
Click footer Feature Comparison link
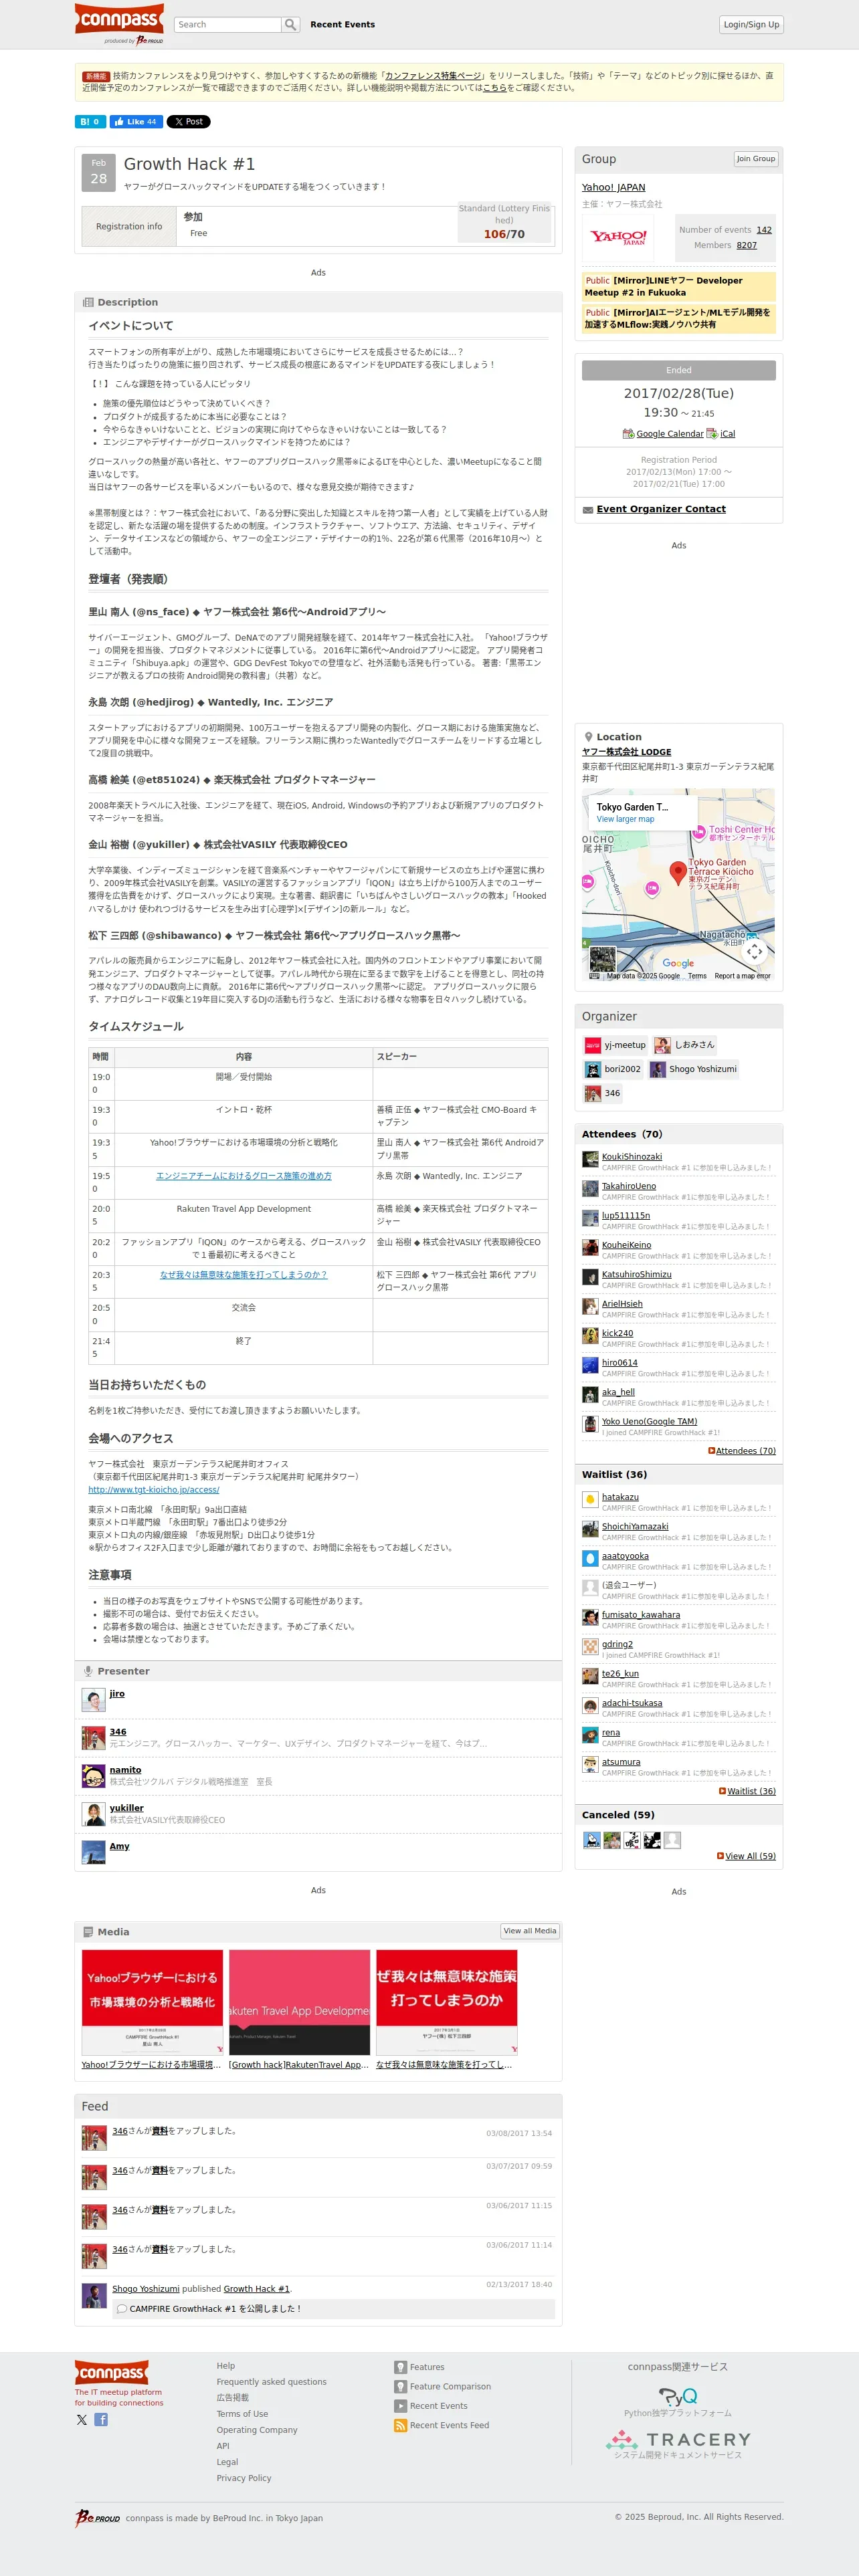tap(450, 2386)
